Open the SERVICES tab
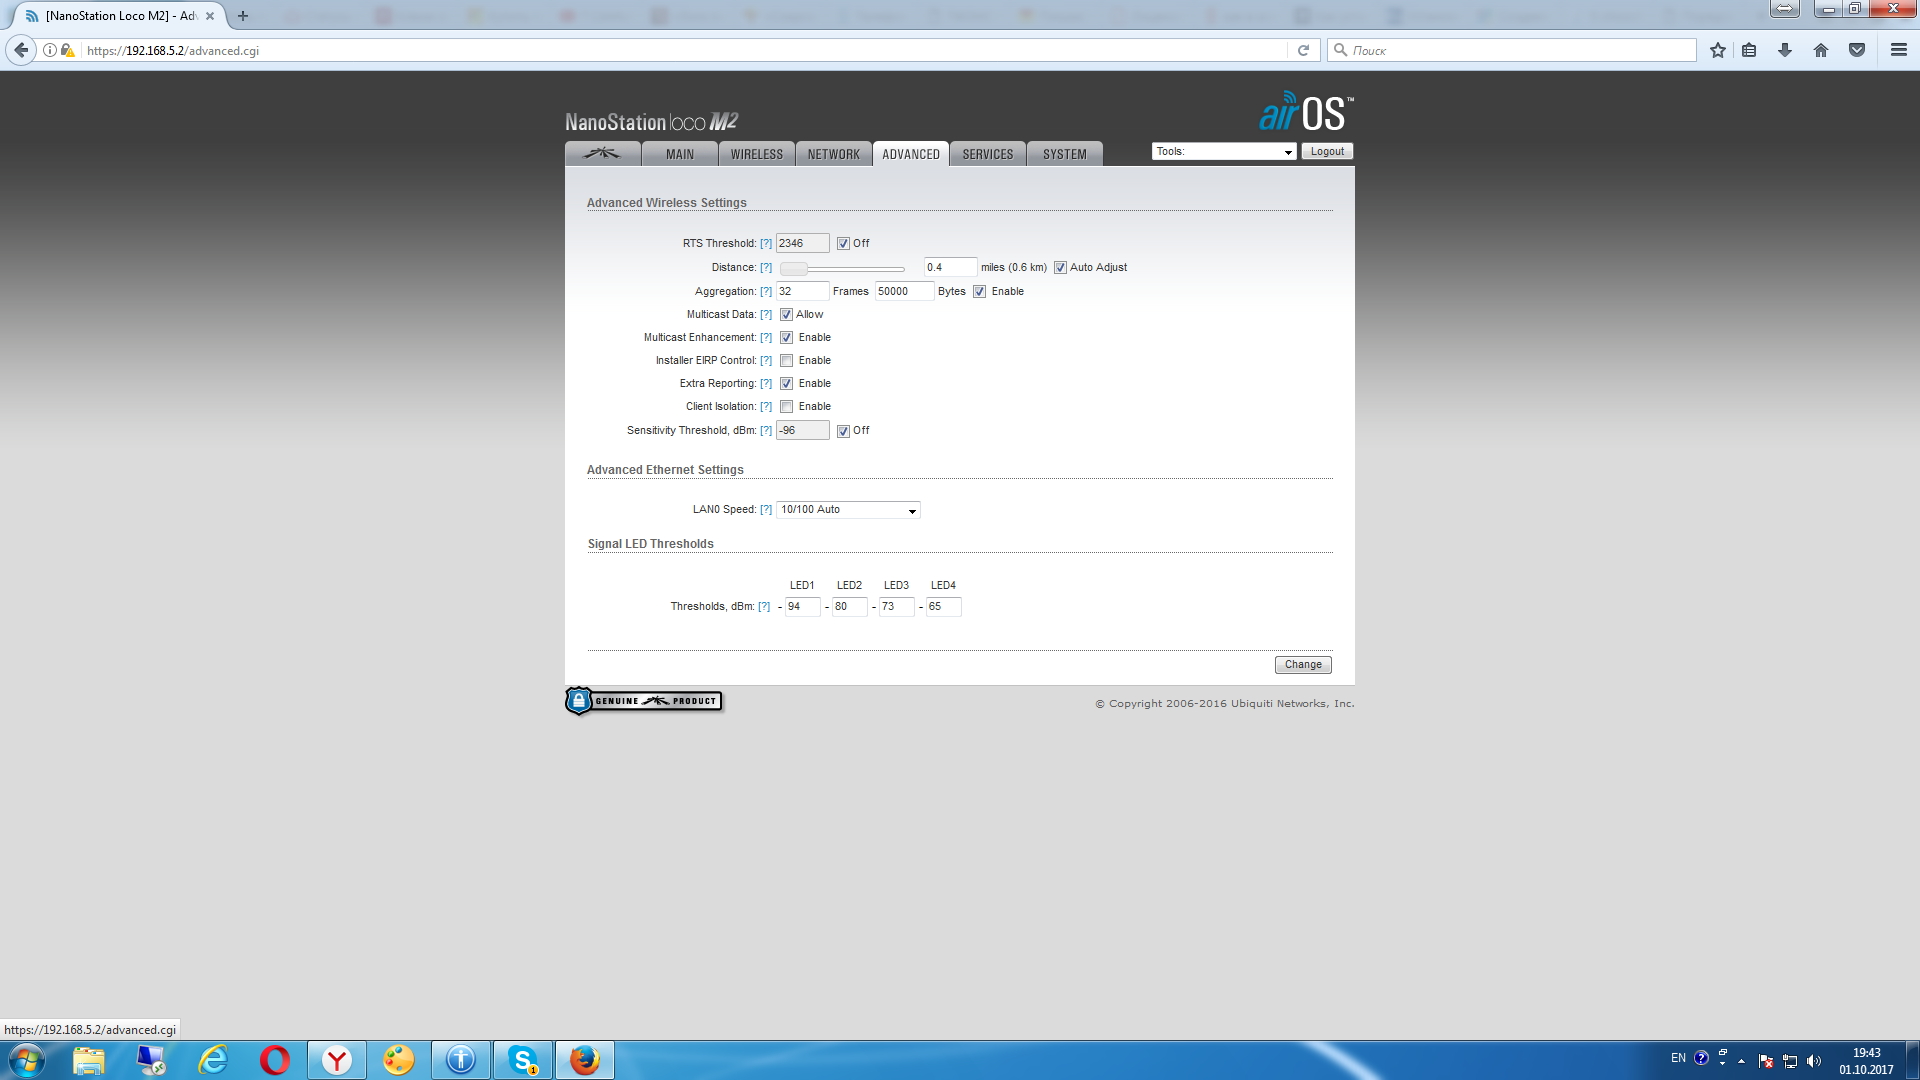Image resolution: width=1920 pixels, height=1080 pixels. tap(988, 154)
